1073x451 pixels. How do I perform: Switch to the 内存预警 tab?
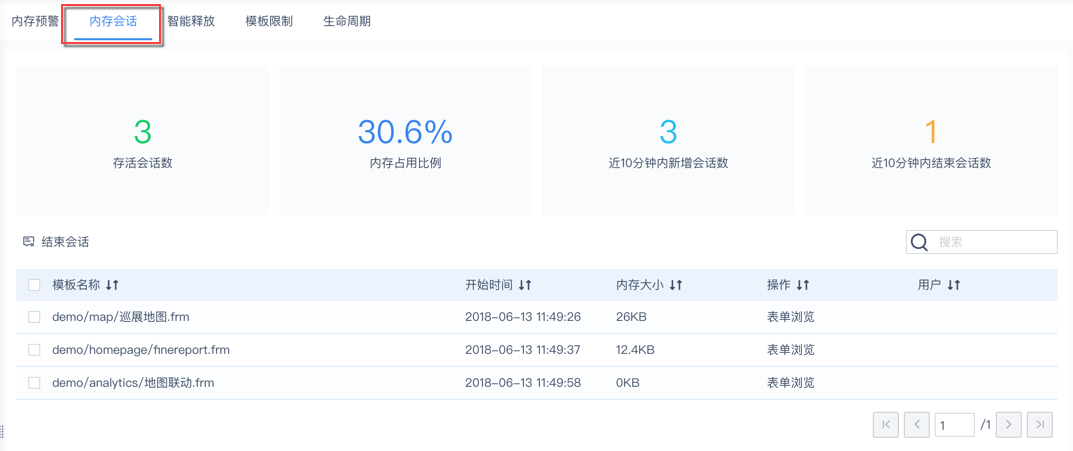click(35, 21)
